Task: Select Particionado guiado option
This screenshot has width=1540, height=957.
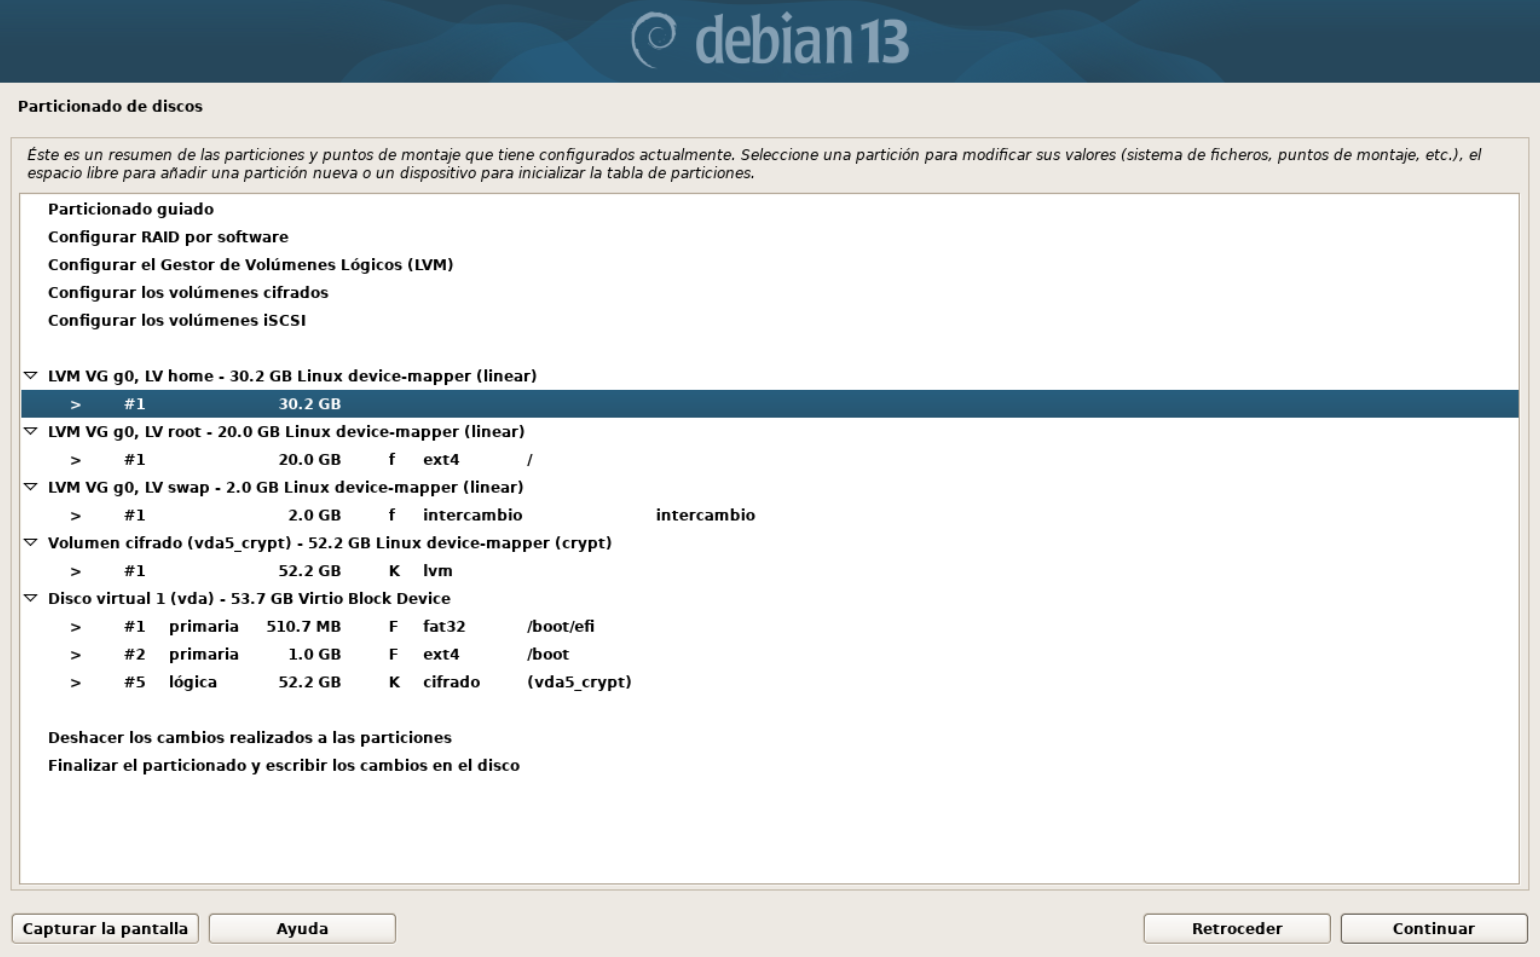Action: pyautogui.click(x=130, y=209)
